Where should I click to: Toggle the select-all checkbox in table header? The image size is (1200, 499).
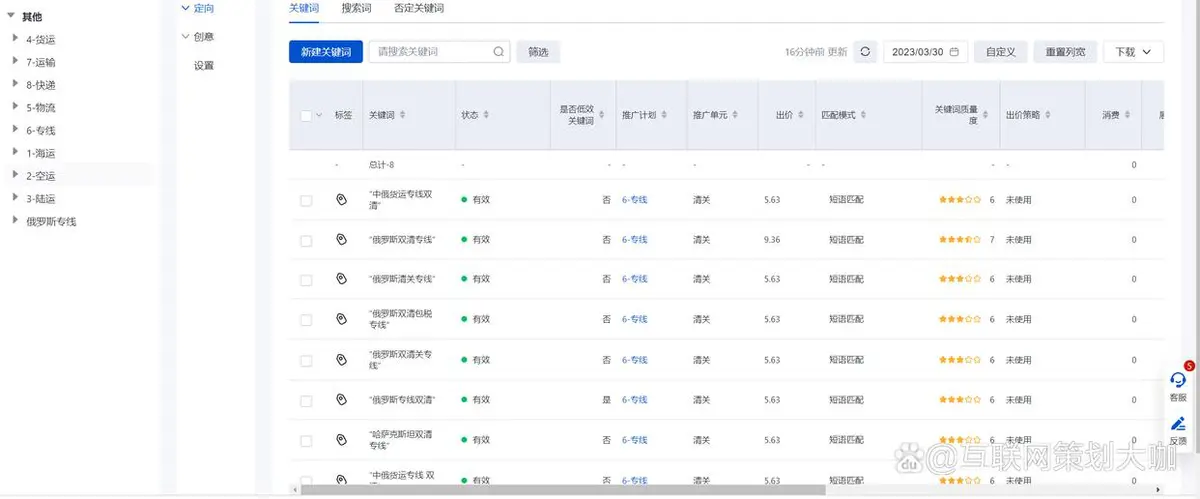[x=306, y=116]
